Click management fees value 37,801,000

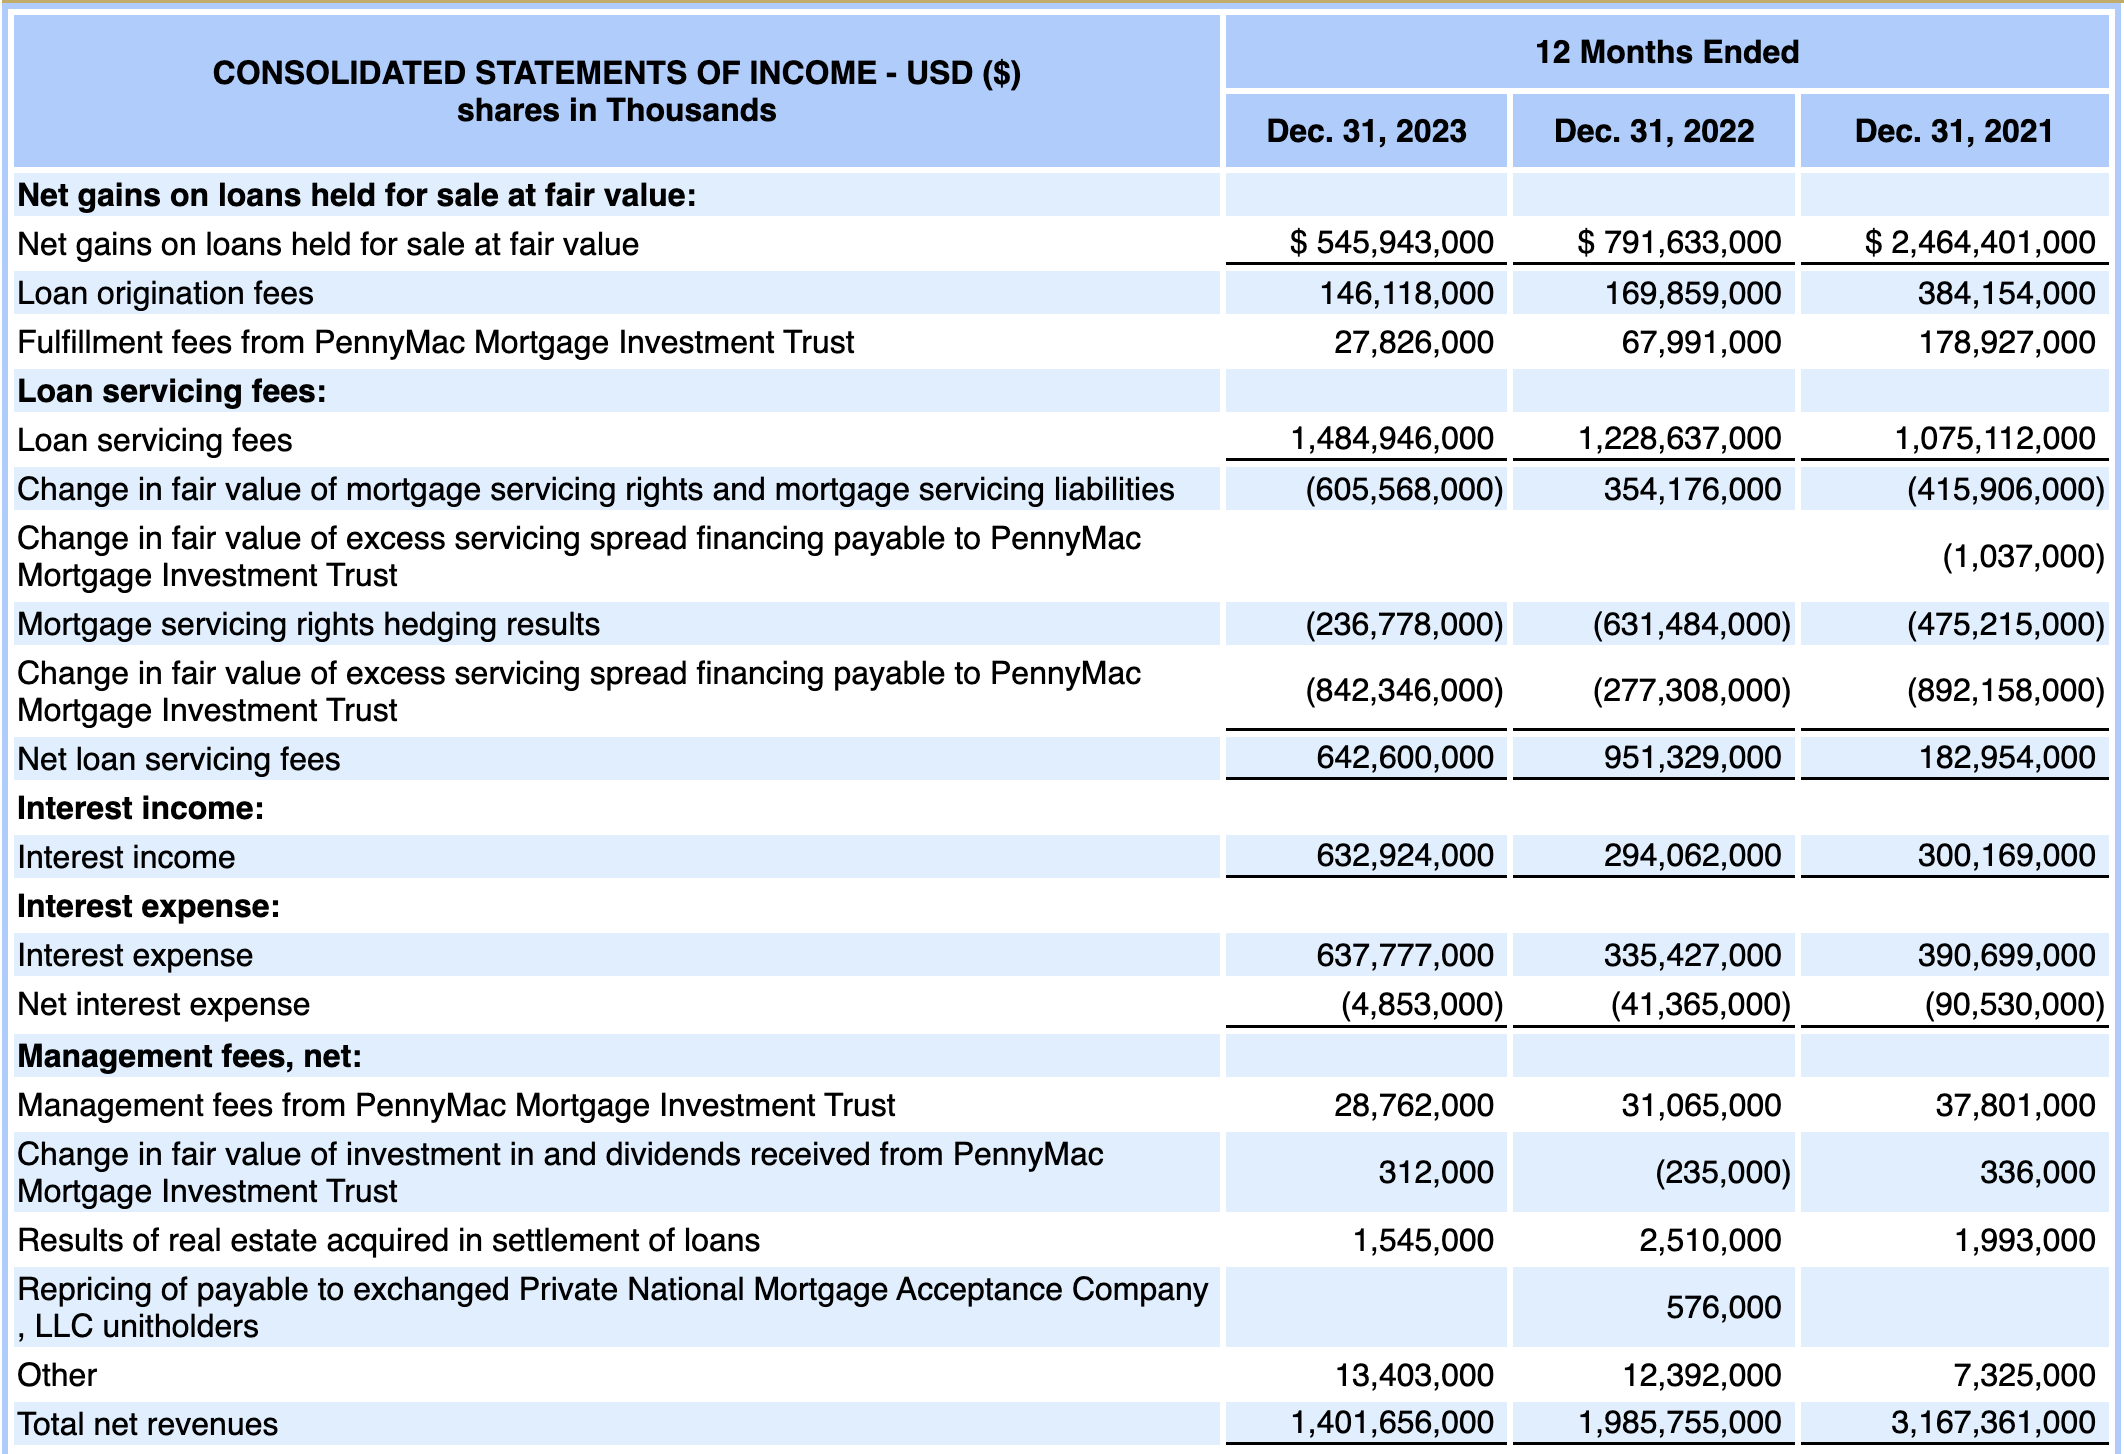[2015, 1105]
